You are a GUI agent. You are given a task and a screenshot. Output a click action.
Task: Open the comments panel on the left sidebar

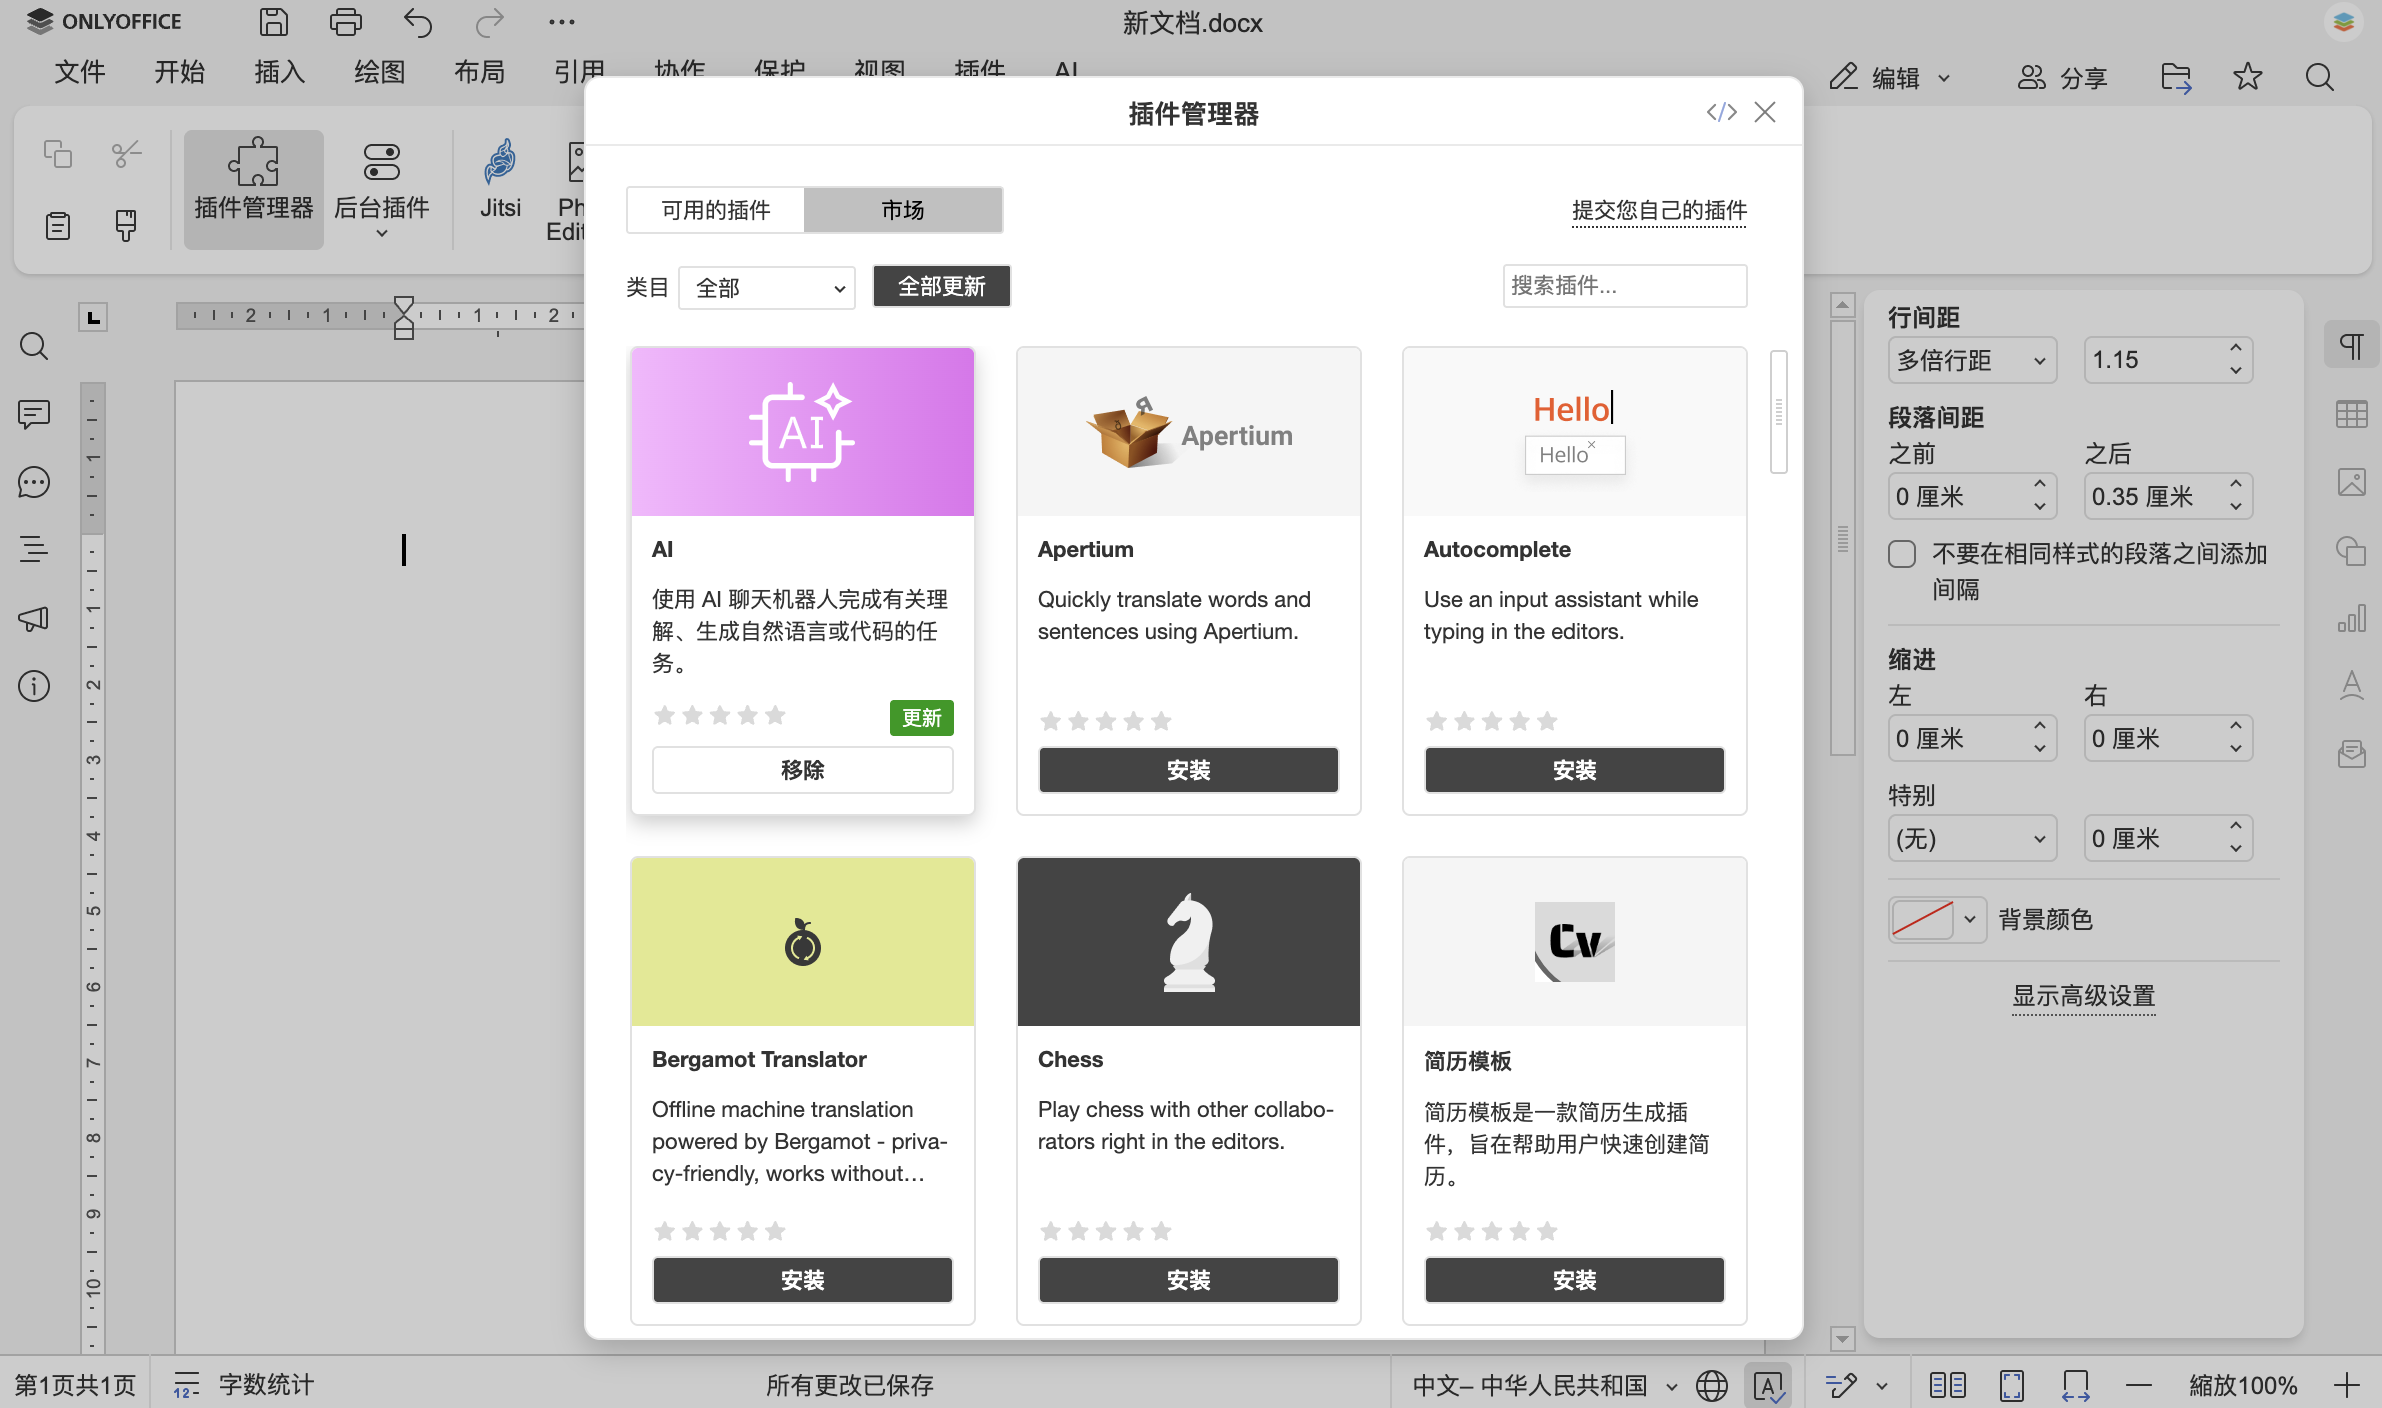point(33,414)
